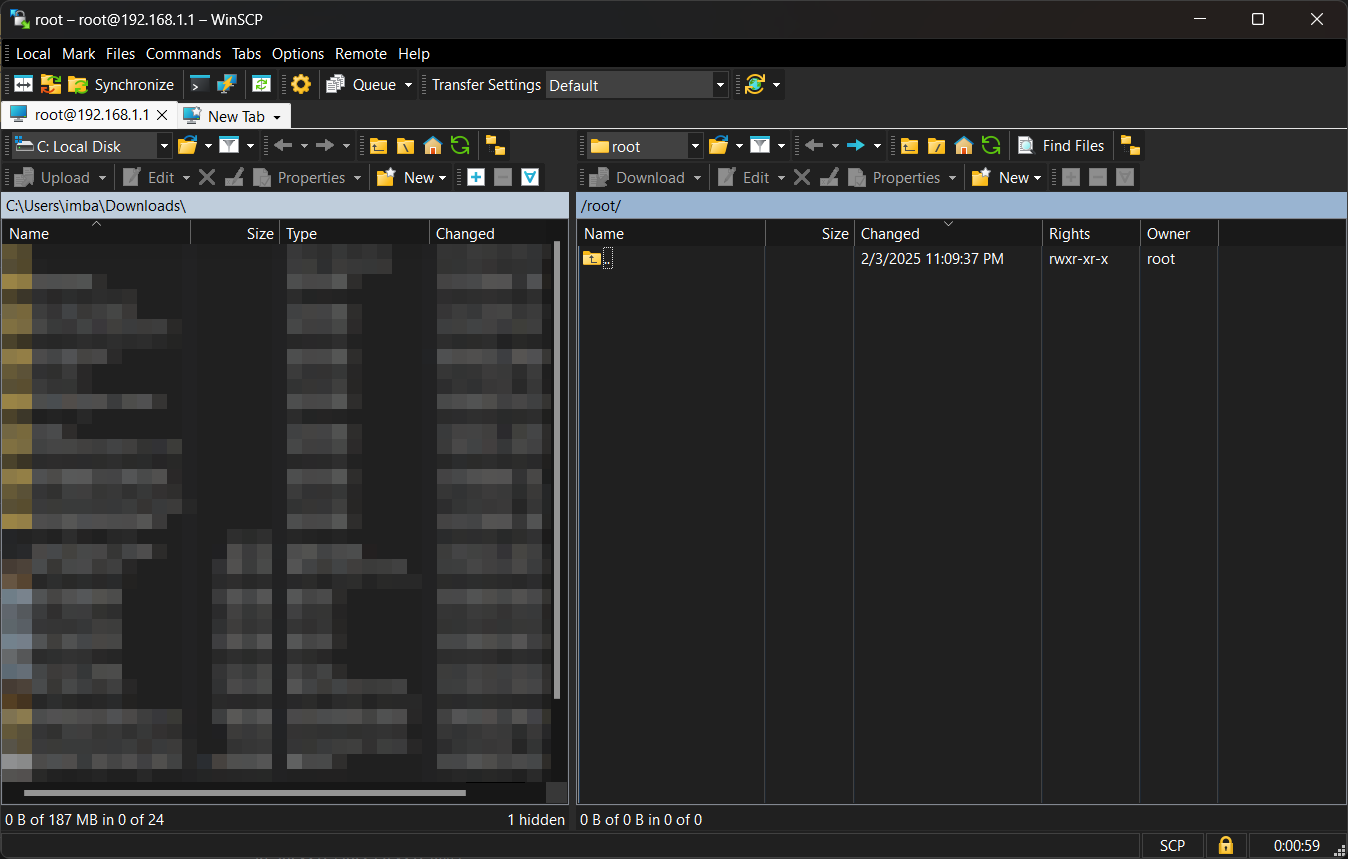Toggle the remote directory tree panel
This screenshot has width=1348, height=859.
pos(1130,146)
